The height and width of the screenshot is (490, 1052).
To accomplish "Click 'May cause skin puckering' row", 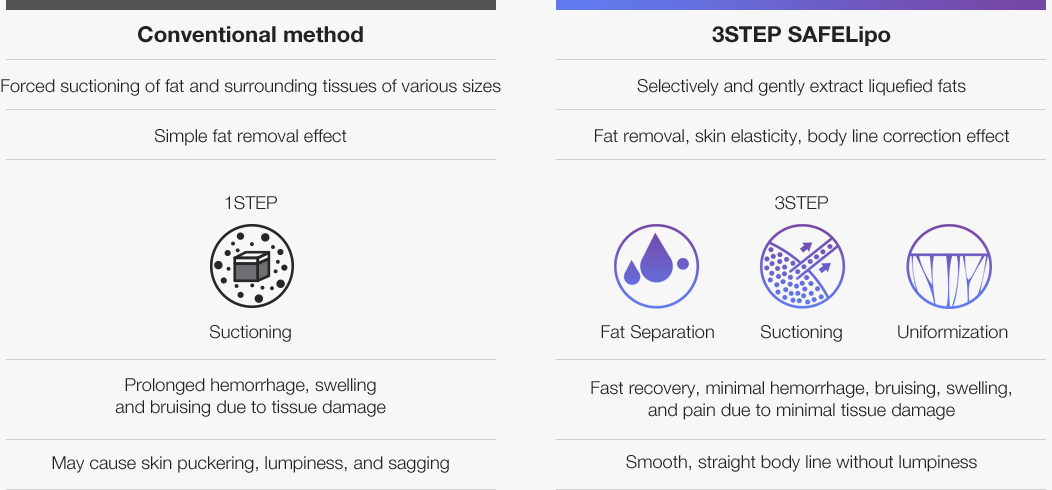I will [x=250, y=462].
